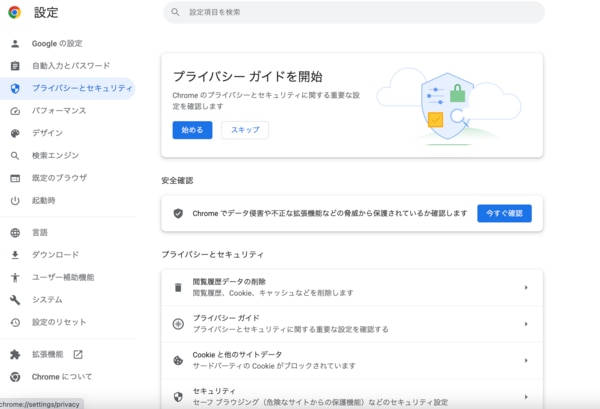
Task: Click the Chrome logo beside 設定
Action: (x=15, y=12)
